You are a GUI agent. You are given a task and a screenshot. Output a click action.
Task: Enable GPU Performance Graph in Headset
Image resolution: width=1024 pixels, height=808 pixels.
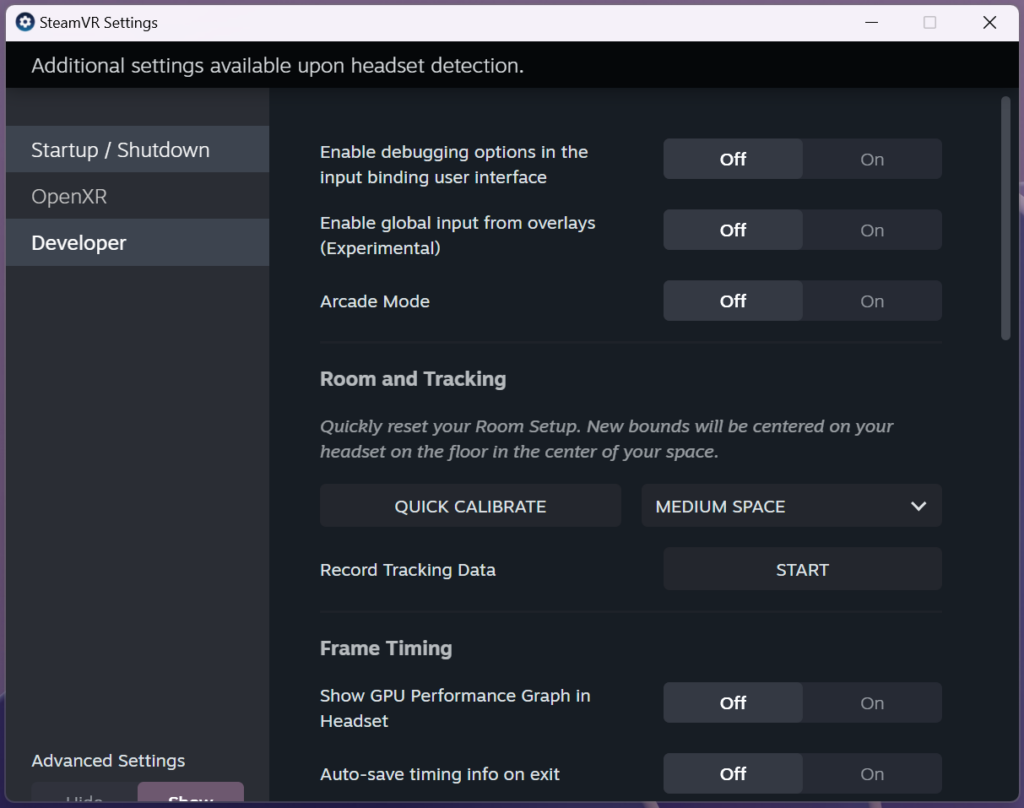coord(871,703)
